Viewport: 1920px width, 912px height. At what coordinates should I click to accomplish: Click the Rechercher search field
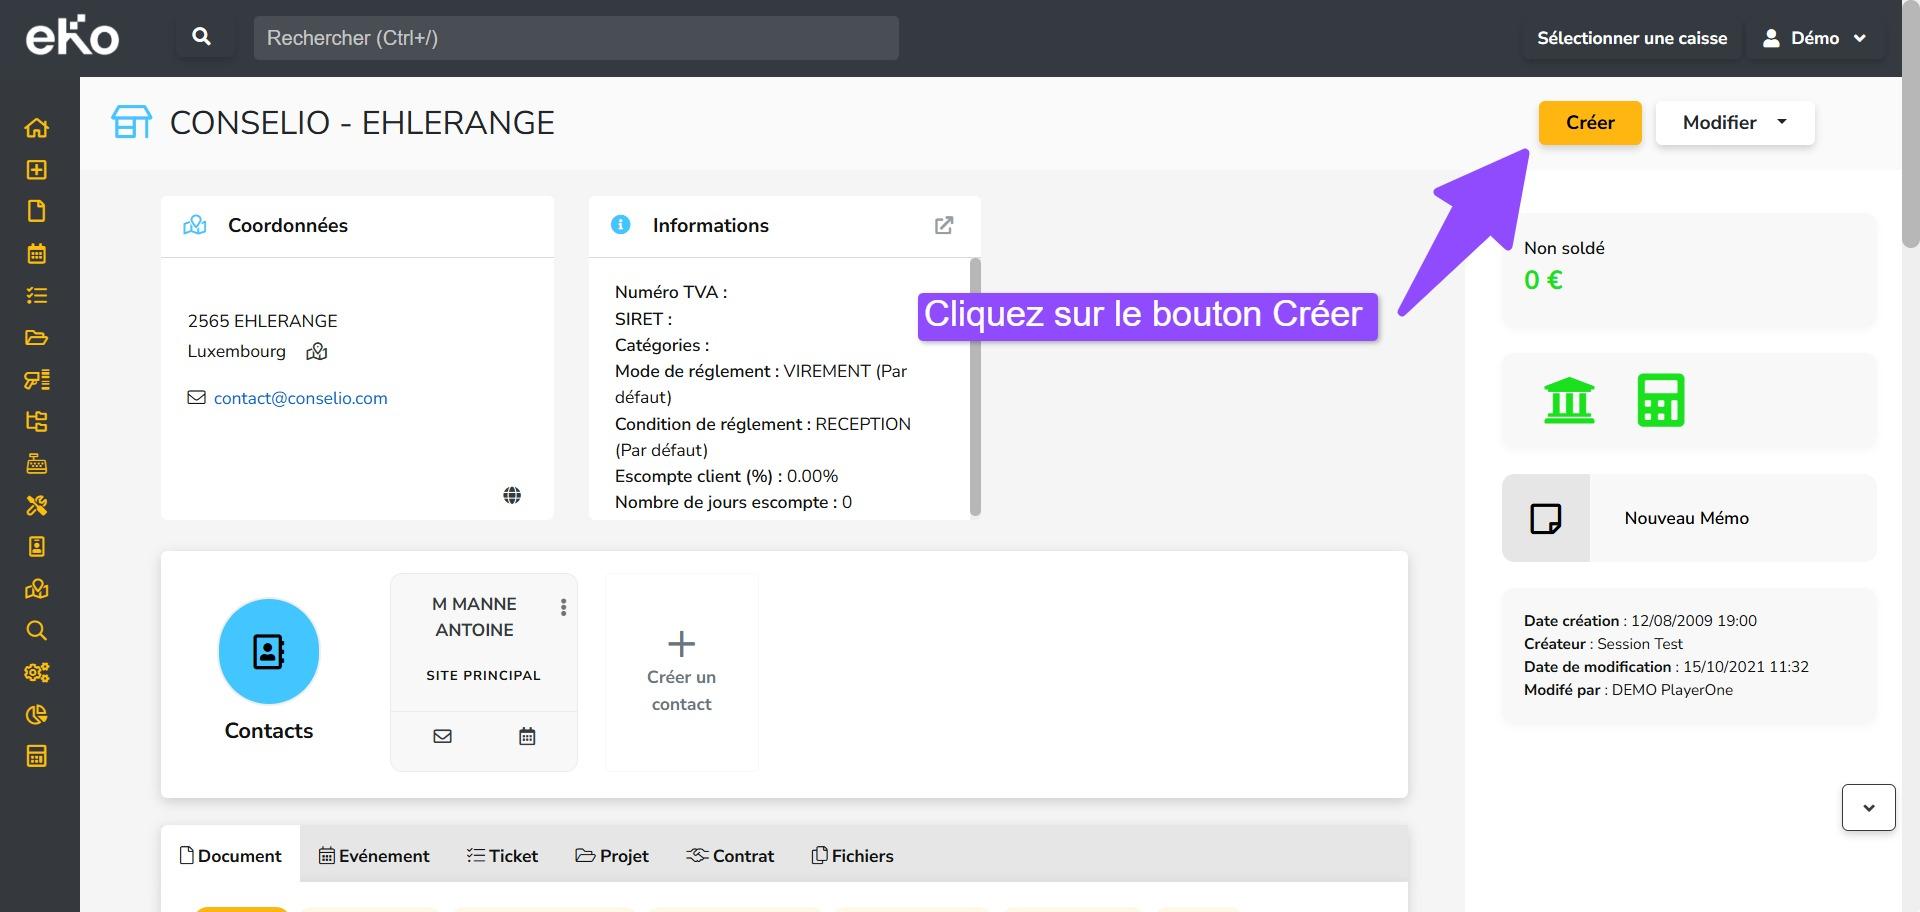click(x=575, y=38)
